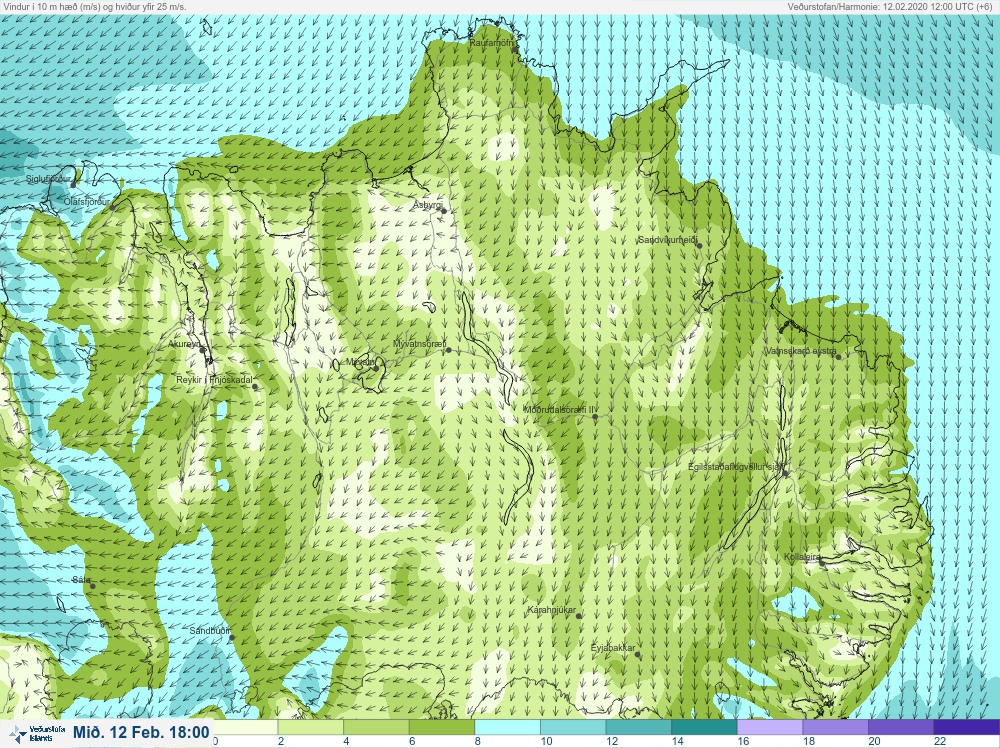Select the 20–22 m/s violet swatch
The image size is (1000, 748).
click(902, 728)
